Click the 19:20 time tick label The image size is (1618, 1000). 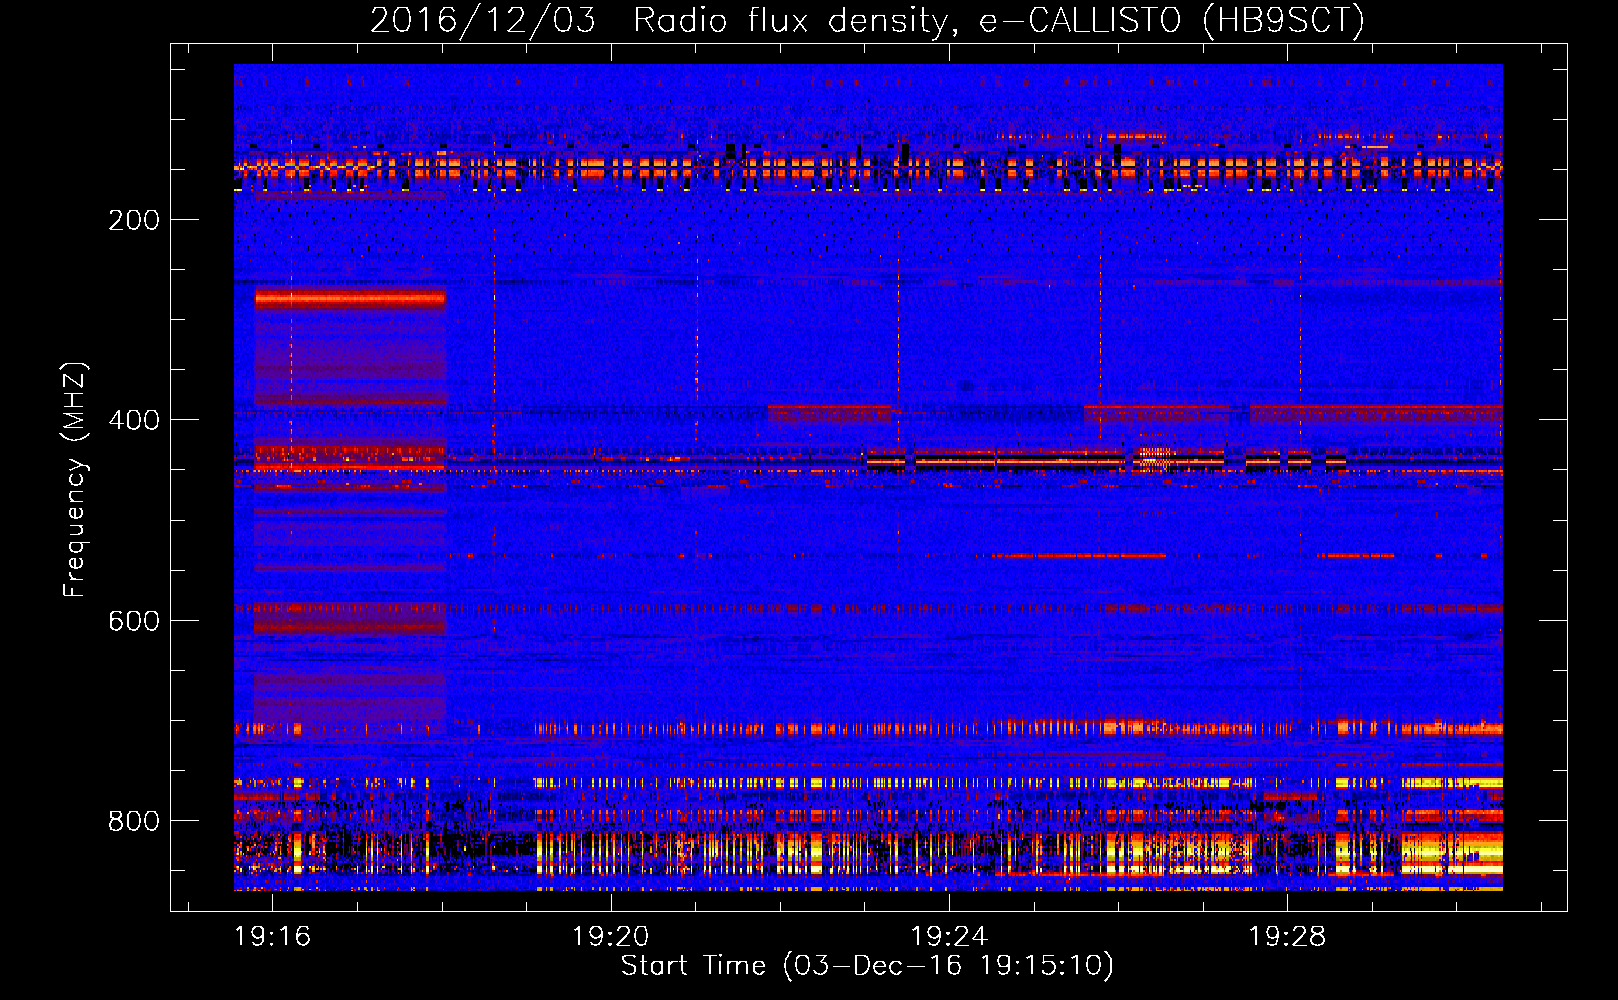(x=610, y=937)
